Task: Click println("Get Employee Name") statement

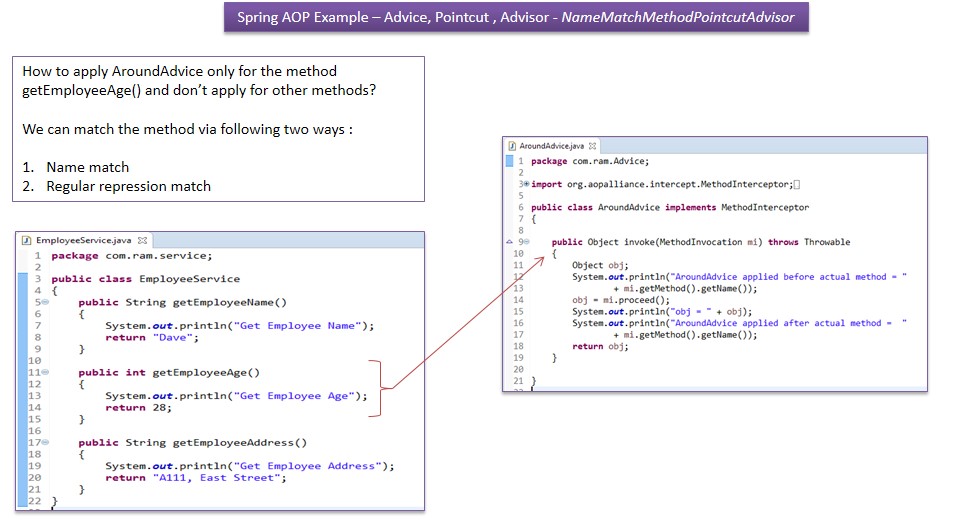Action: point(239,326)
